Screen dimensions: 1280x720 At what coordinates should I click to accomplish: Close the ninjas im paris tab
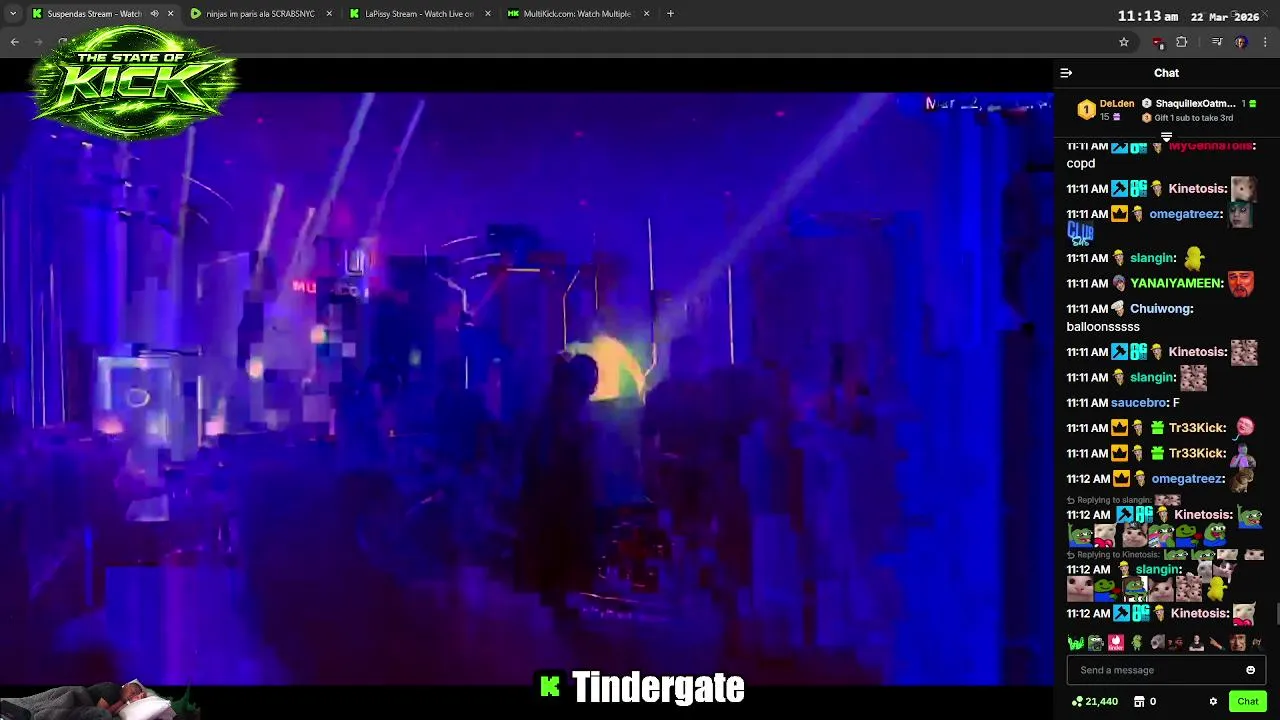[x=329, y=14]
